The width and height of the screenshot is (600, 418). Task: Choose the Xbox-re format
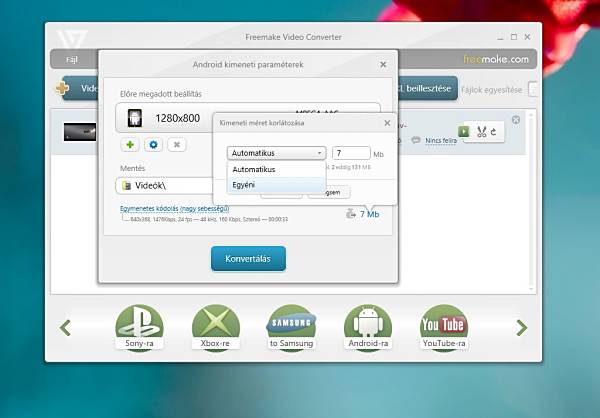(x=215, y=328)
